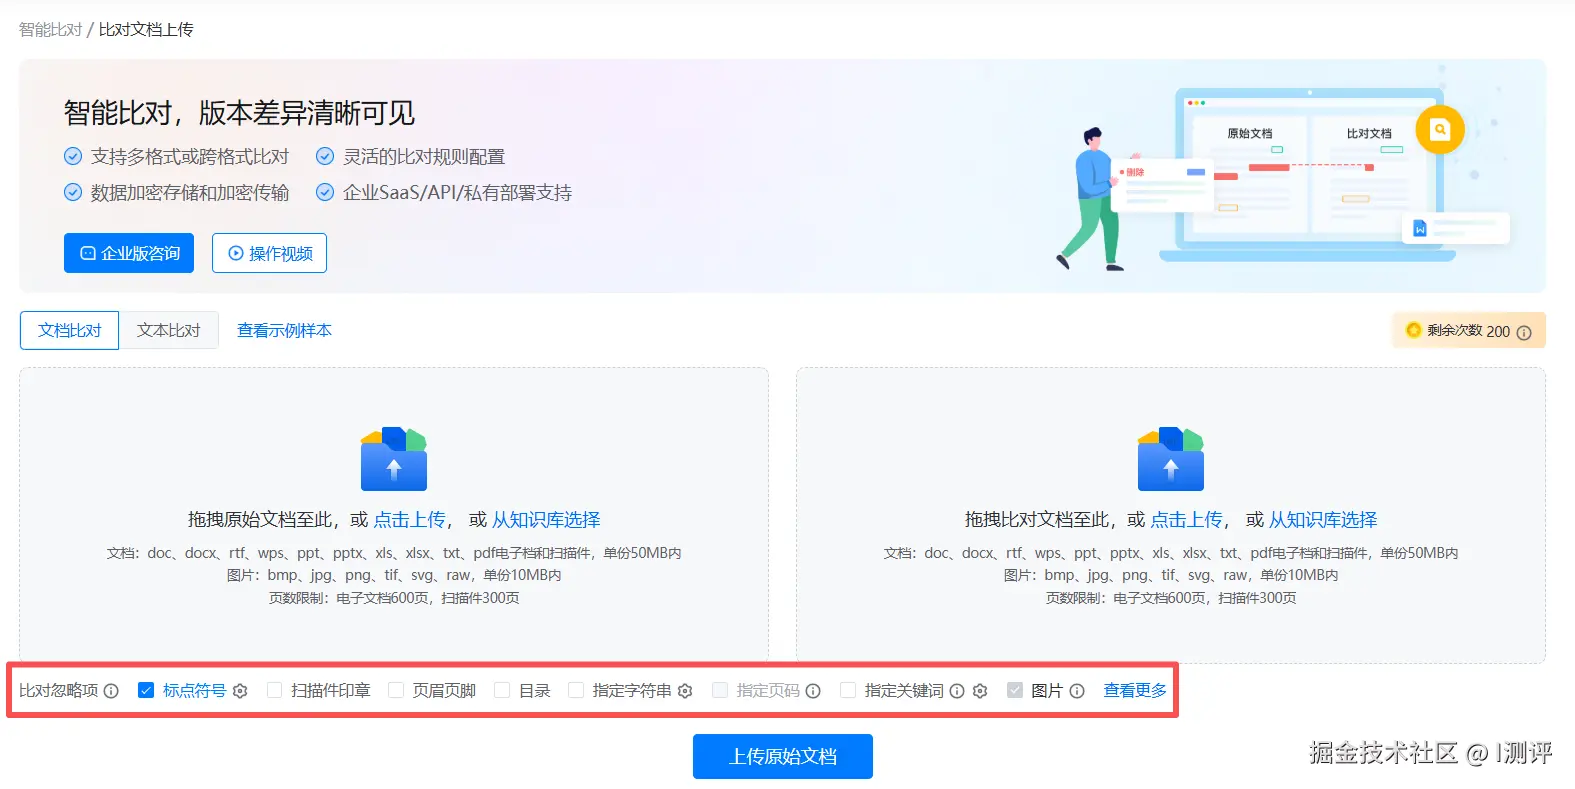Click the chat icon in 企业版咨询 button

[x=88, y=254]
